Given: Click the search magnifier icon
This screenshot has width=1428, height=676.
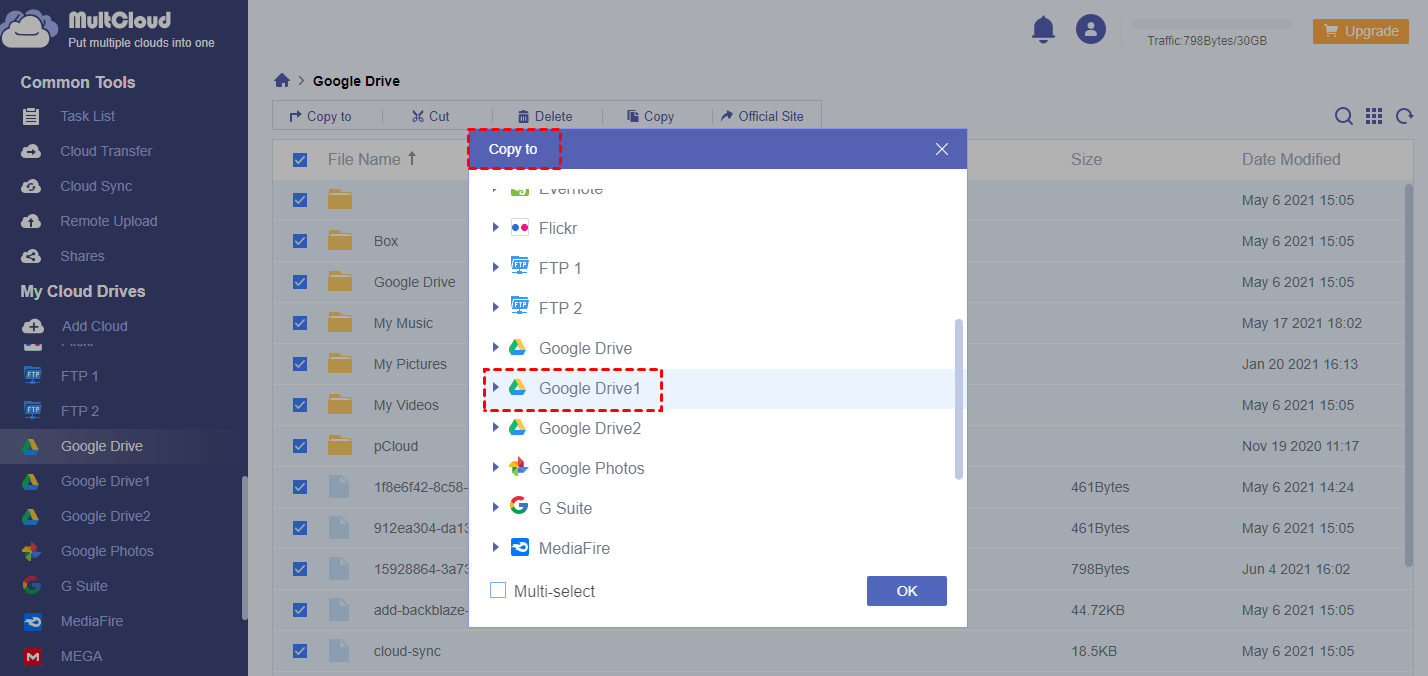Looking at the screenshot, I should 1344,116.
